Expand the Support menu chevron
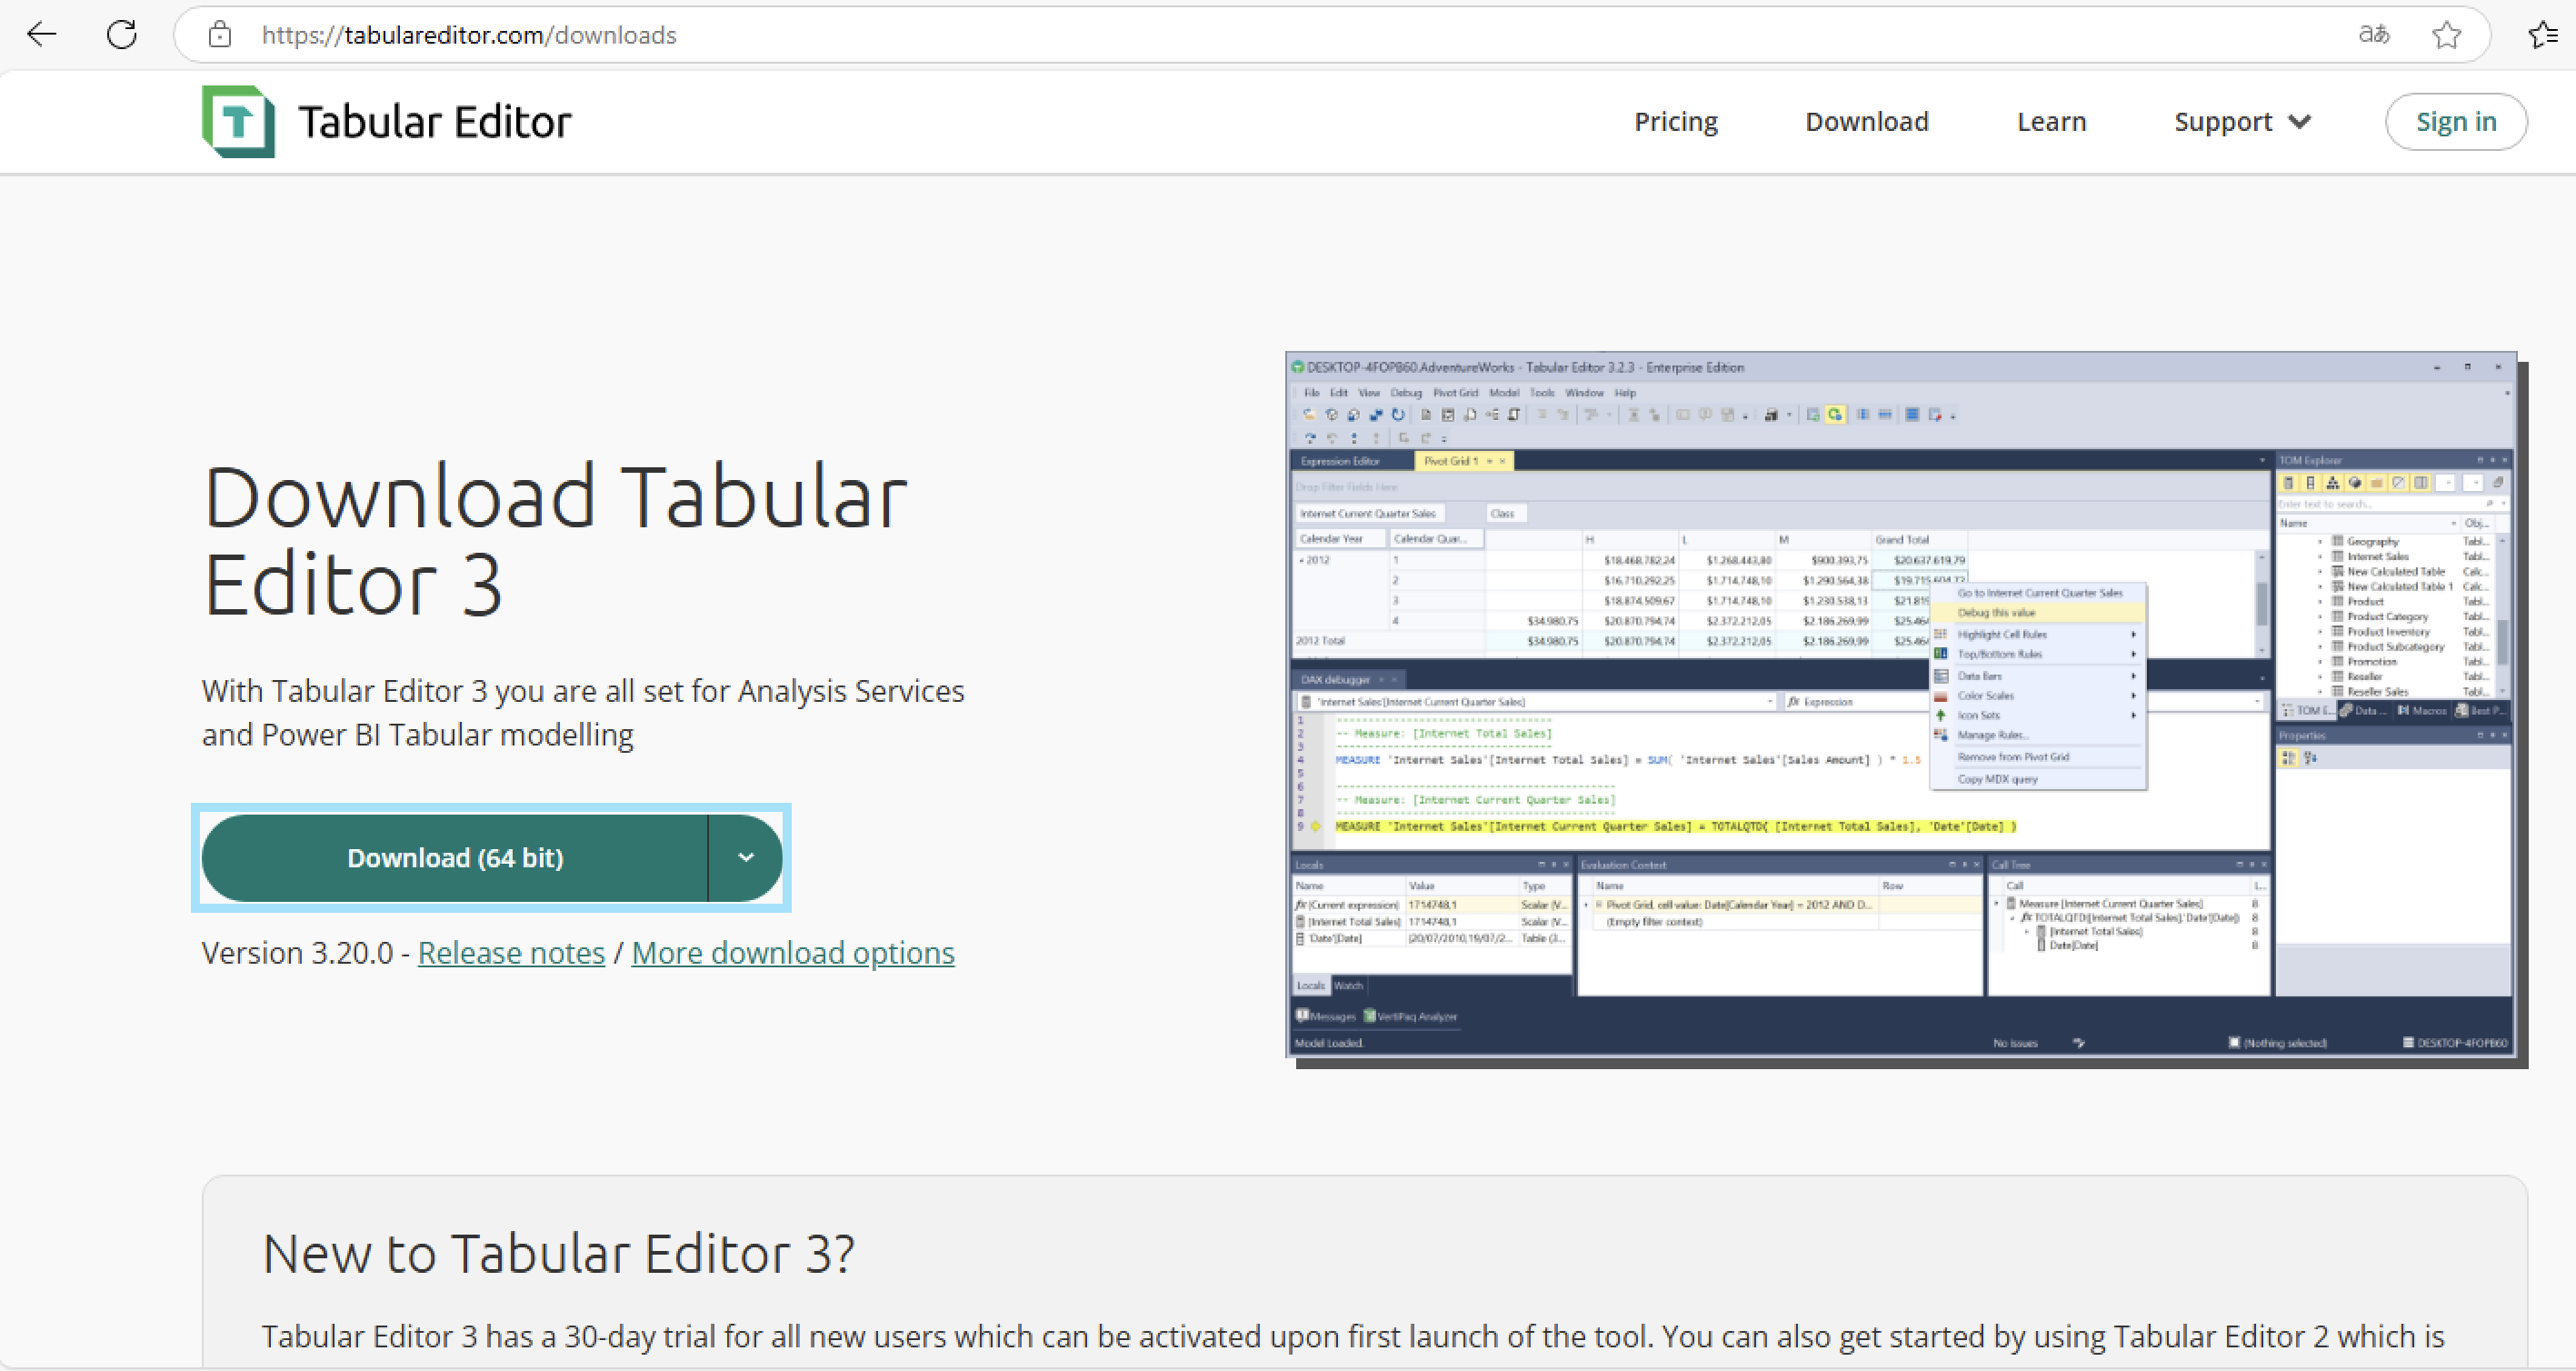The image size is (2576, 1371). (x=2300, y=122)
